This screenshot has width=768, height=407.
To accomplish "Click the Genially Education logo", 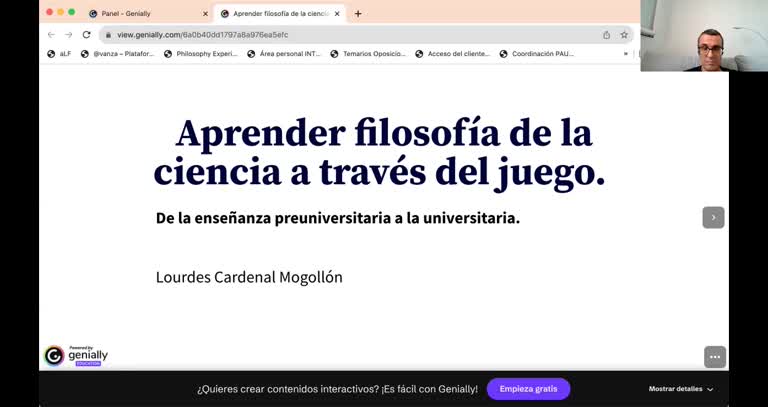I will click(76, 356).
